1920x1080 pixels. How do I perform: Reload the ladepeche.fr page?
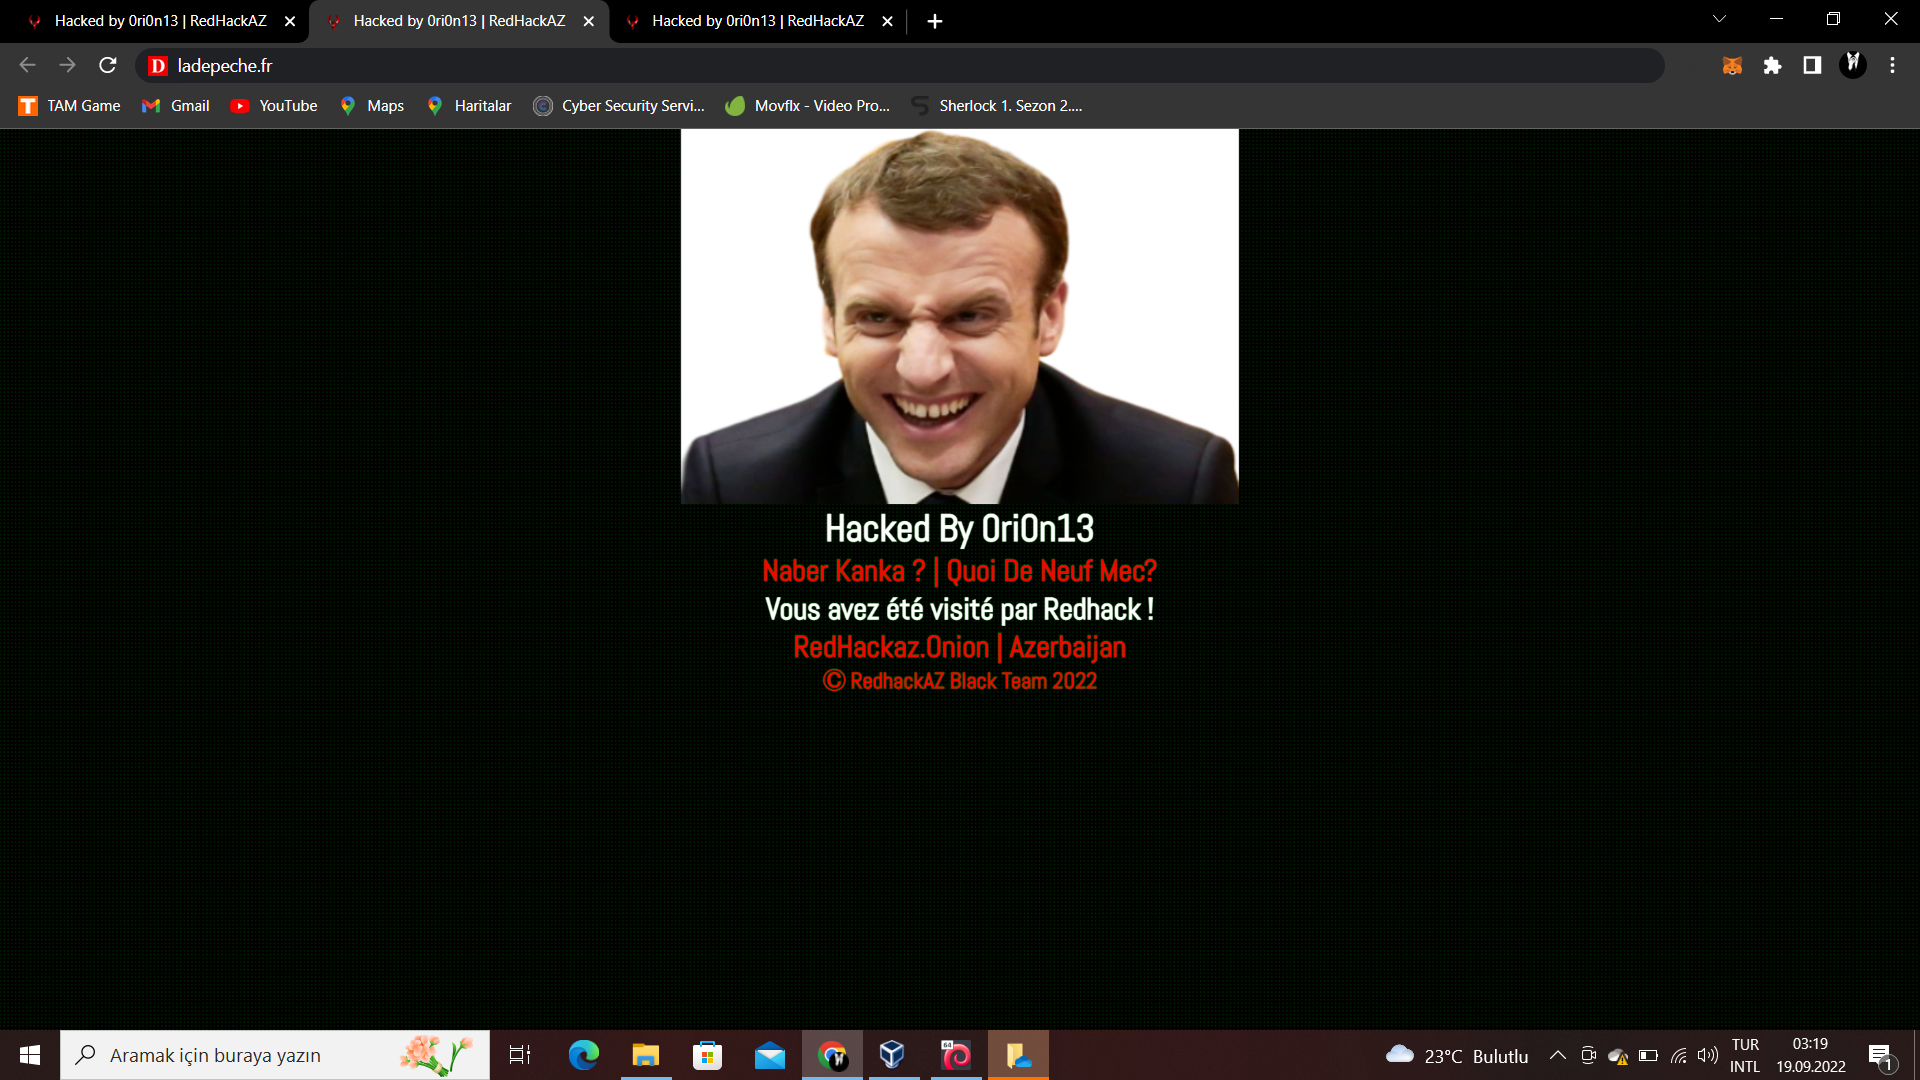click(x=108, y=65)
